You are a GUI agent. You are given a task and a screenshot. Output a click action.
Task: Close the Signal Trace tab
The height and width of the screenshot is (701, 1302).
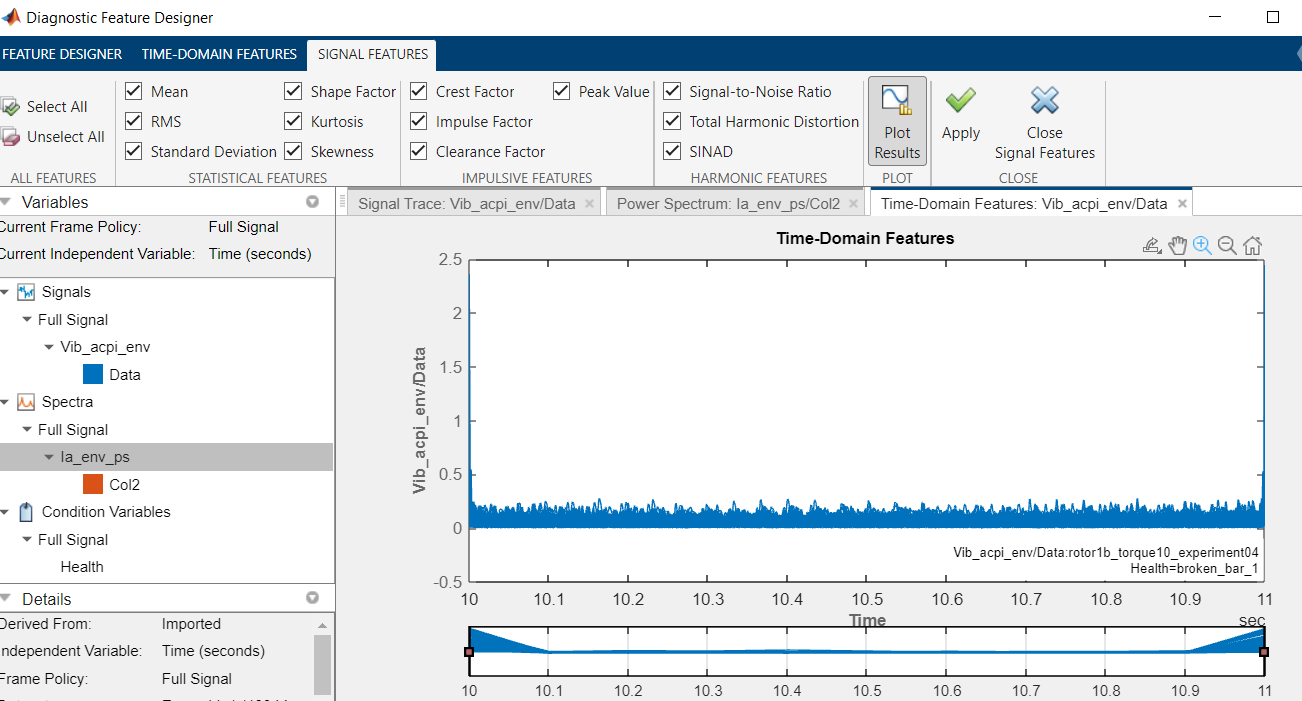coord(589,203)
